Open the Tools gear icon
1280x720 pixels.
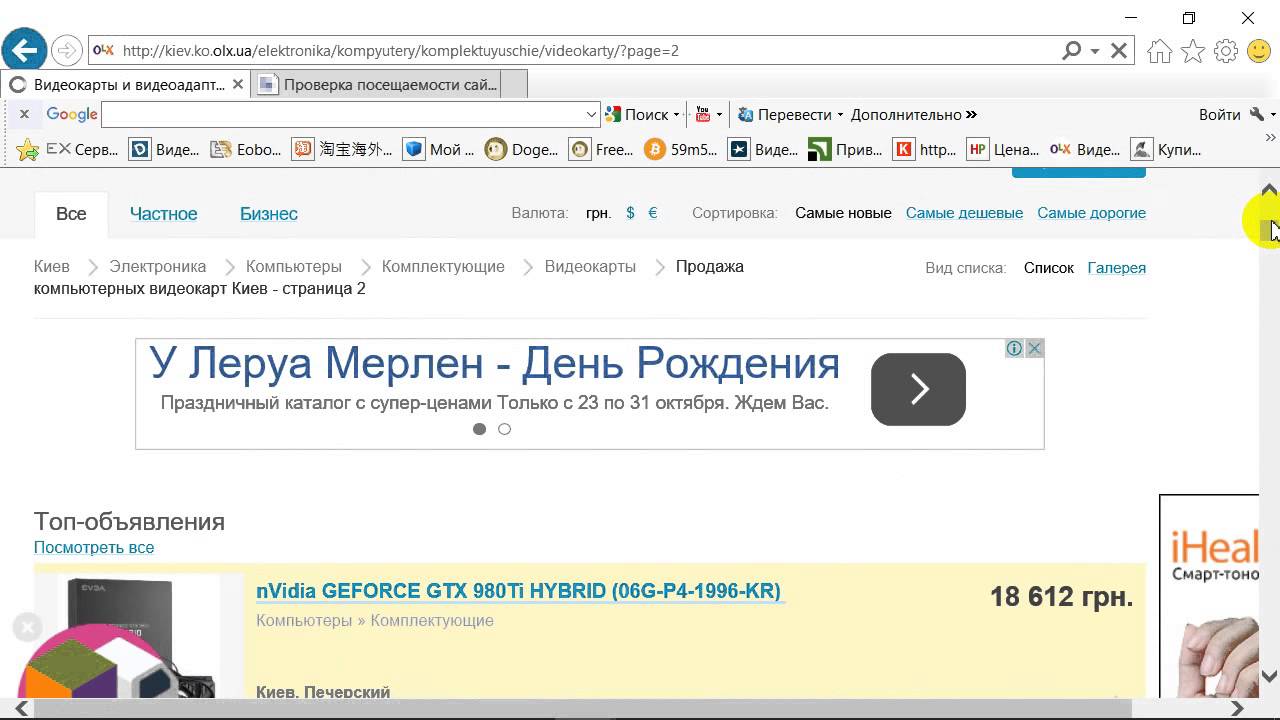coord(1226,51)
